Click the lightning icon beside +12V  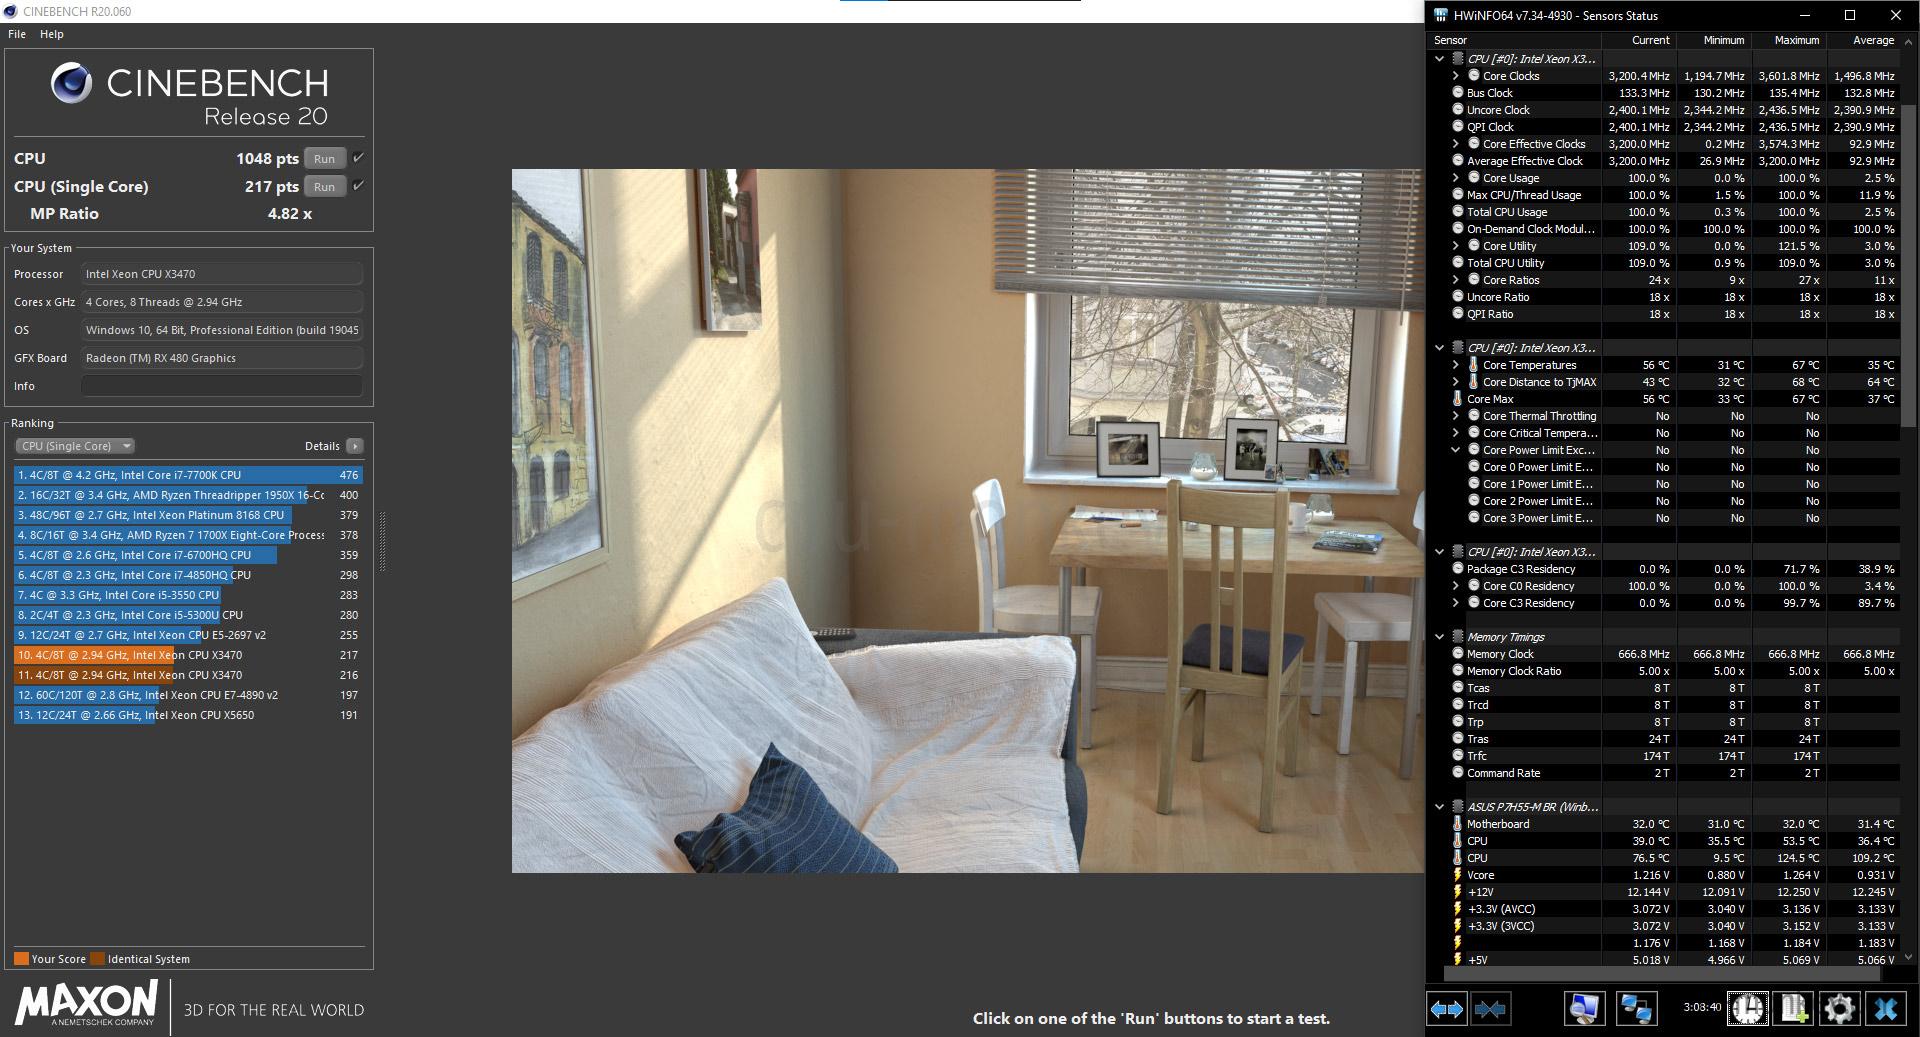(x=1458, y=892)
